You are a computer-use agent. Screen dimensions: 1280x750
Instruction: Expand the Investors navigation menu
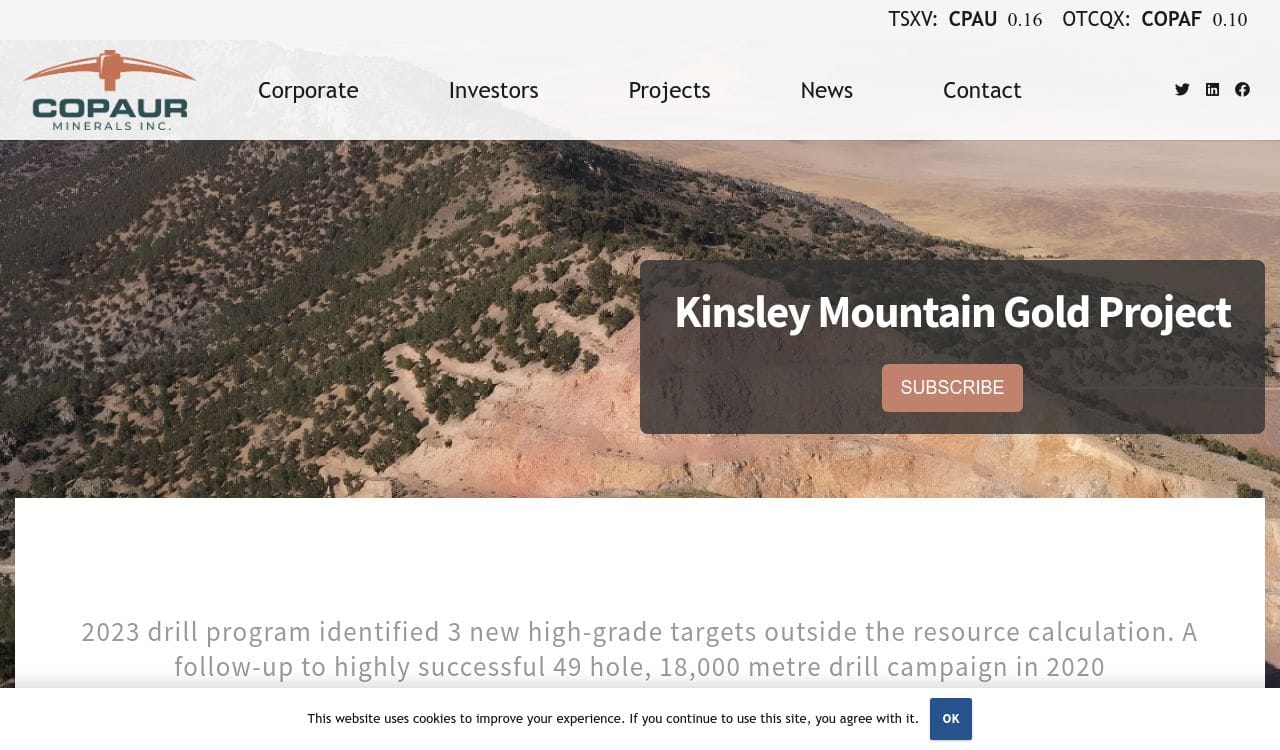tap(493, 90)
